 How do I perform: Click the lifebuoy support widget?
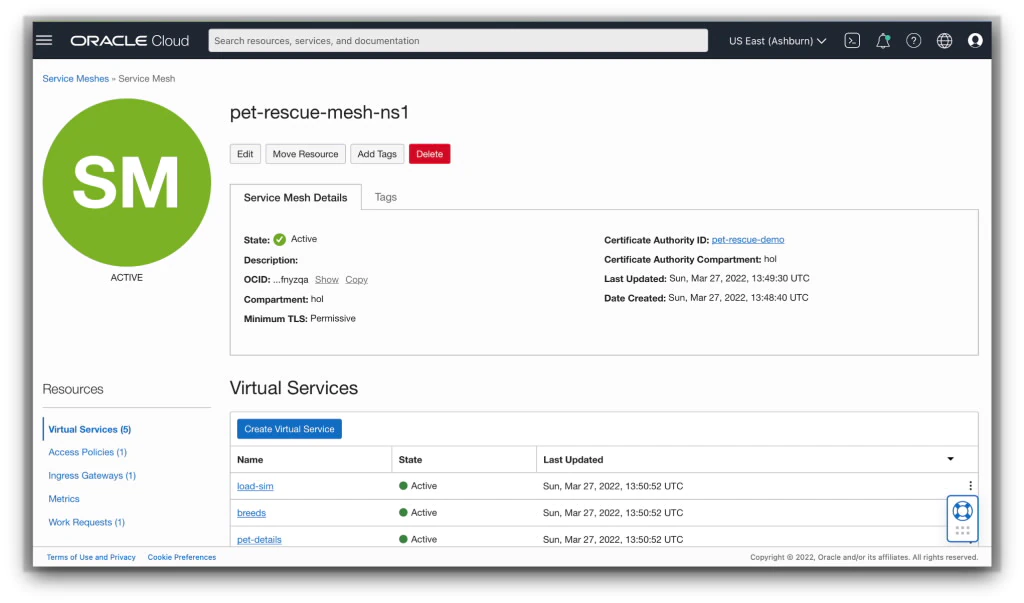[x=963, y=511]
